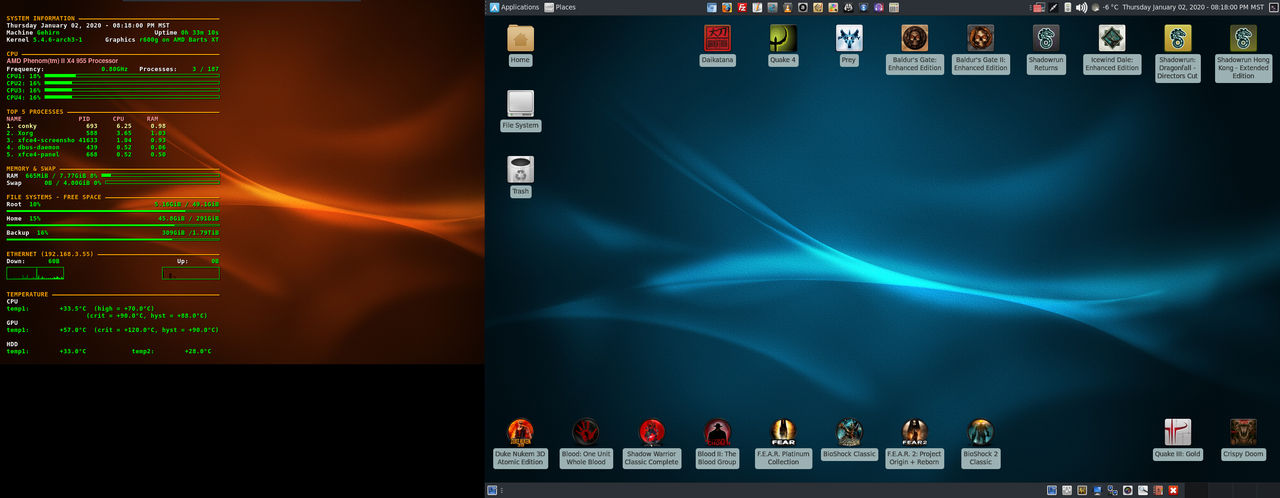Click the panel clock showing 08:18:00 PM
The height and width of the screenshot is (498, 1280).
[1193, 7]
